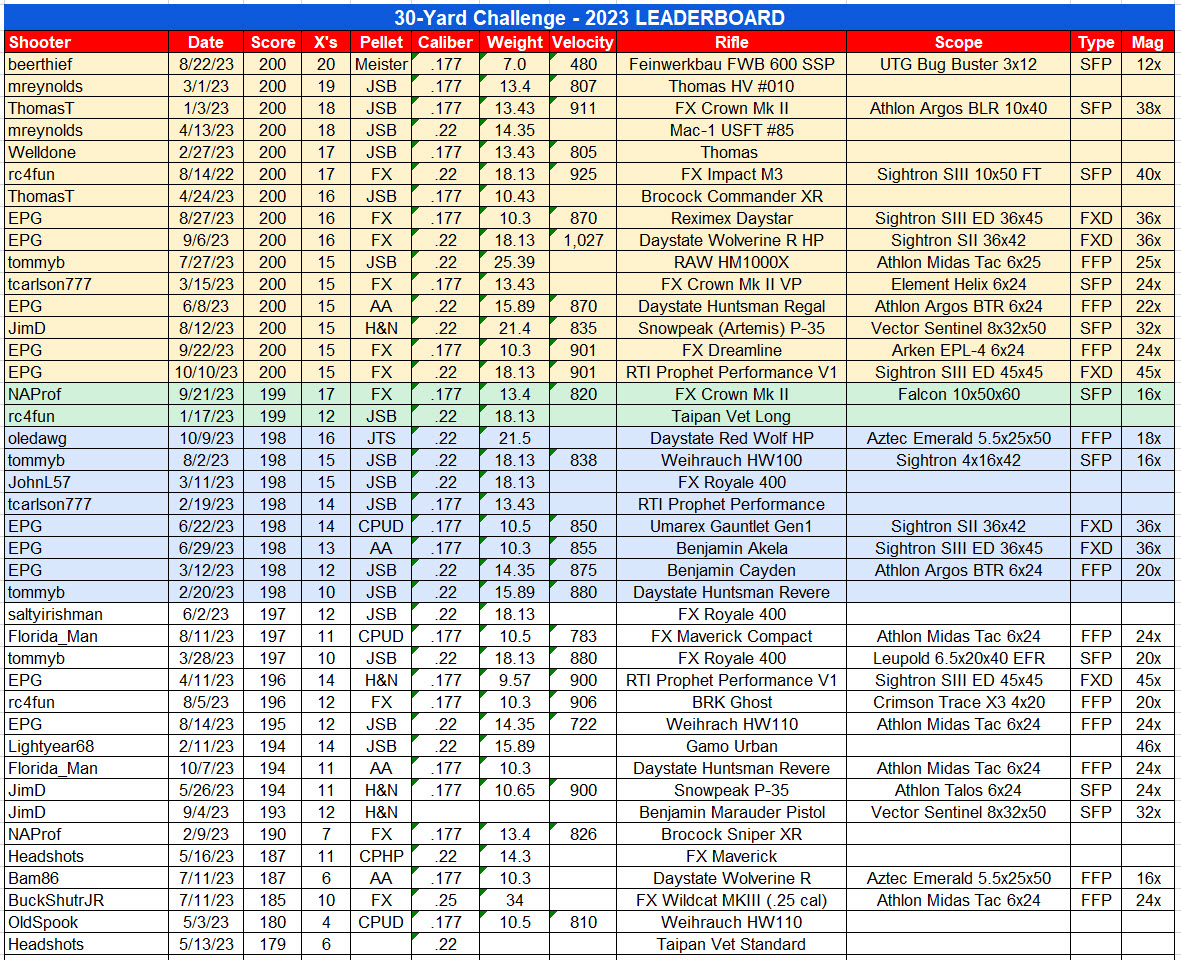The image size is (1181, 960).
Task: Click the pellet cell 'JTS'
Action: point(381,438)
